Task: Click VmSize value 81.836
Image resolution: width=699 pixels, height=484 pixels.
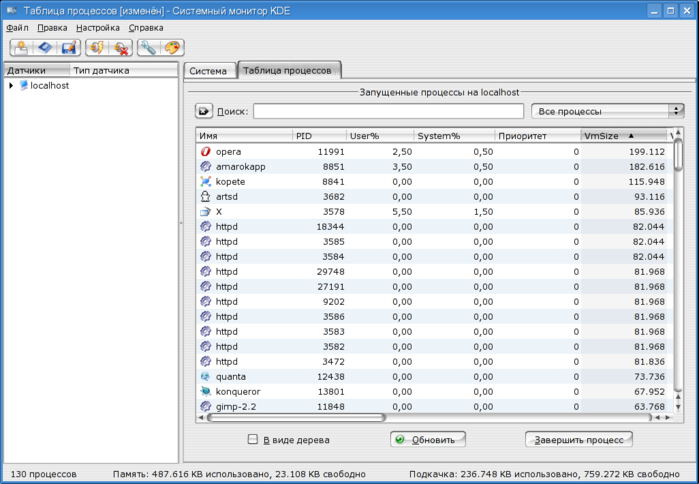Action: (x=649, y=361)
